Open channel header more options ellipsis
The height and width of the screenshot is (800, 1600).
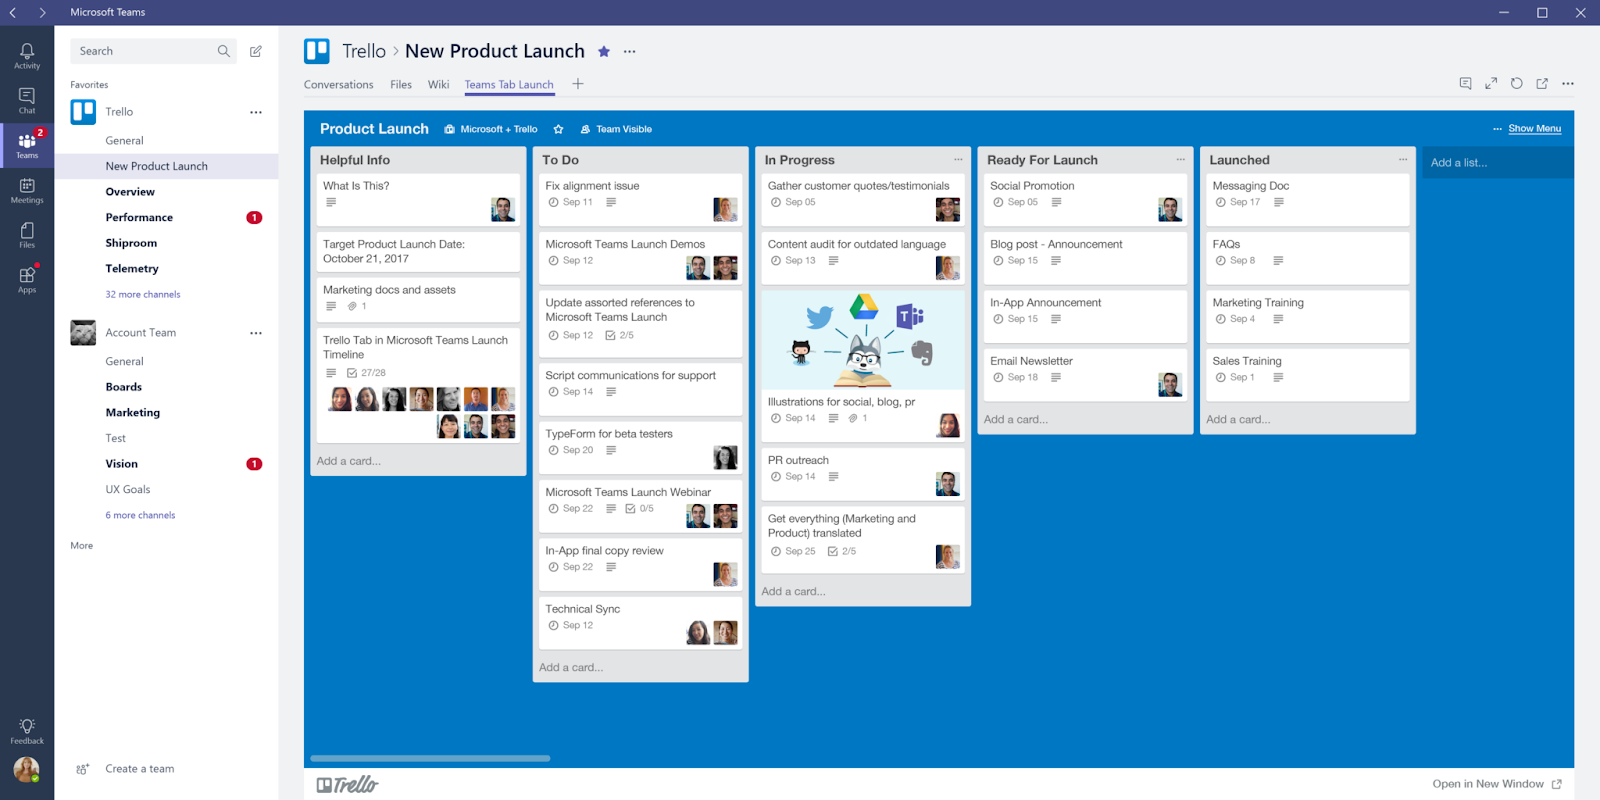coord(629,52)
